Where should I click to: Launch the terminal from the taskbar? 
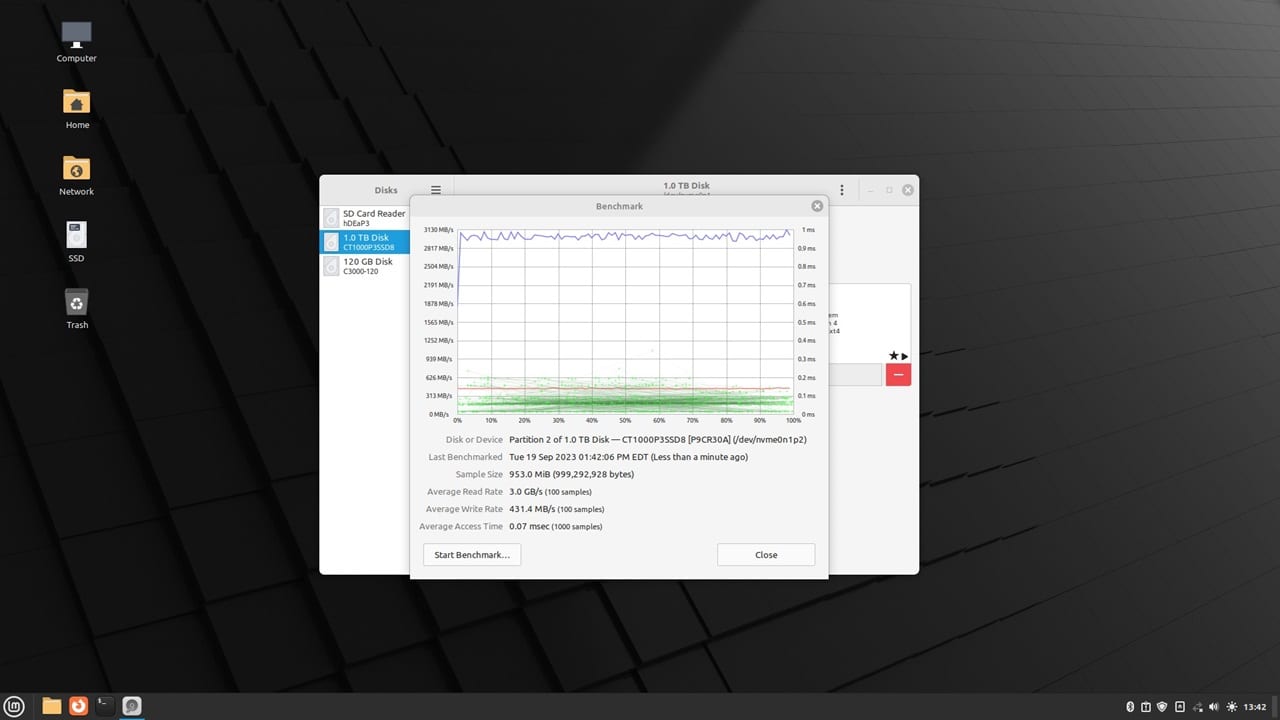(103, 706)
